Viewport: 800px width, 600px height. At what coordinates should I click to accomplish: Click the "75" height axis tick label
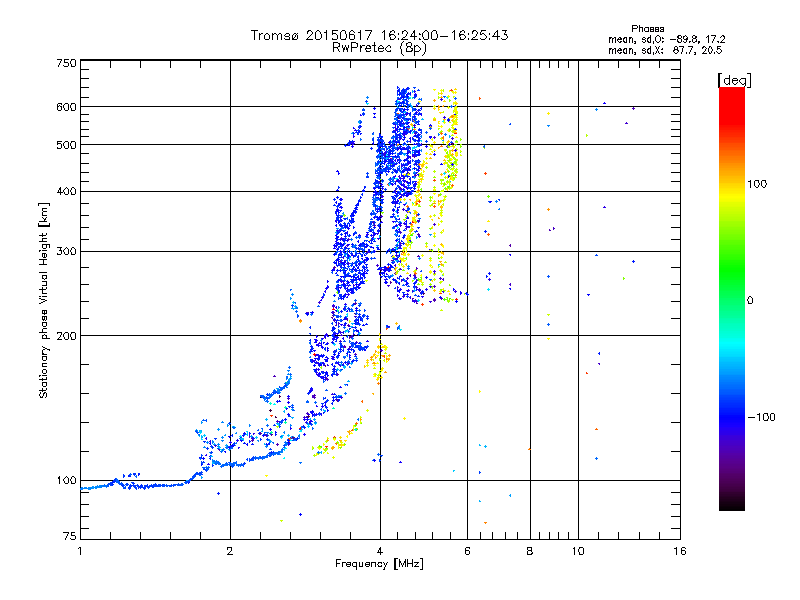point(70,536)
